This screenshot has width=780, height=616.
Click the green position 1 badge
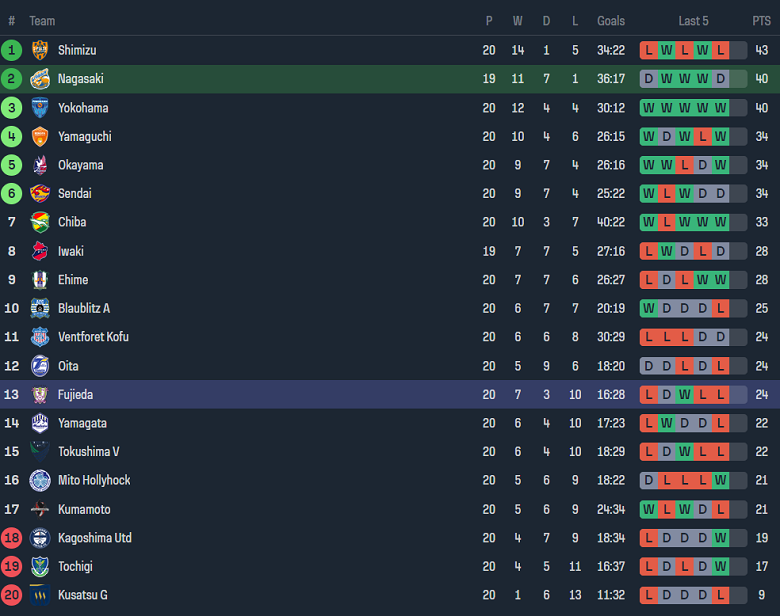[x=12, y=50]
